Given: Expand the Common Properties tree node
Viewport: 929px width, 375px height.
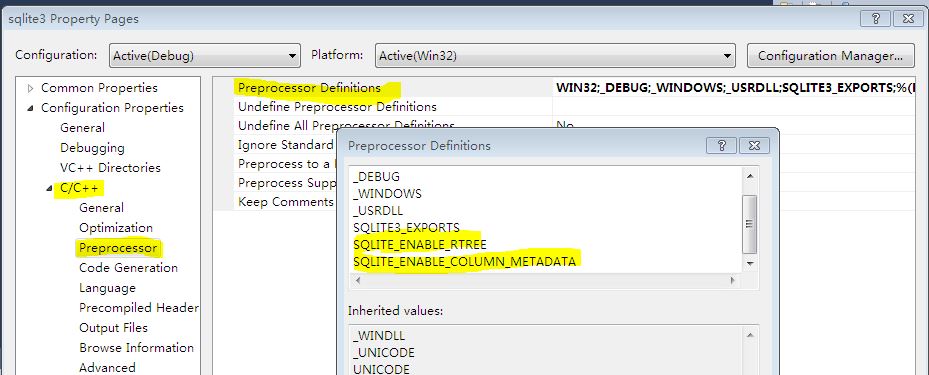Looking at the screenshot, I should (31, 89).
